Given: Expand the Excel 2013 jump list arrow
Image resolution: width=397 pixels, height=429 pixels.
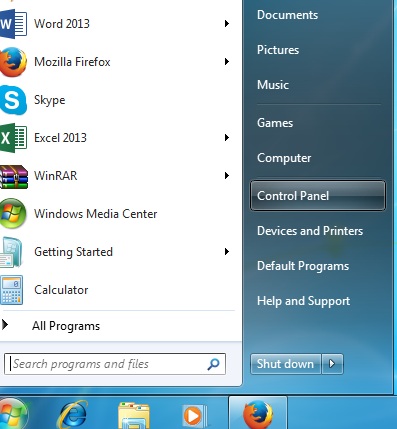Looking at the screenshot, I should point(227,138).
